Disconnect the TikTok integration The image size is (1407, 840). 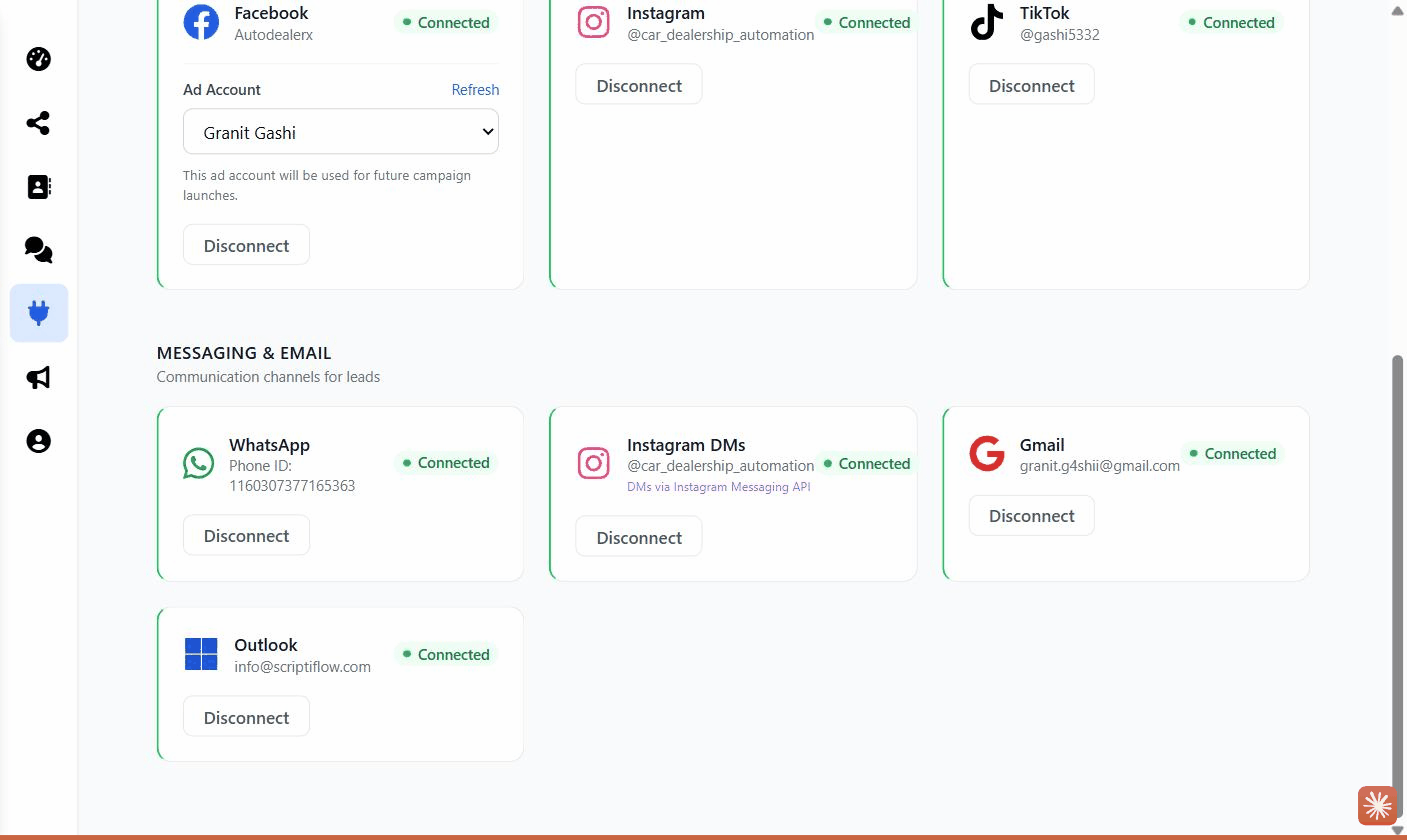coord(1032,85)
